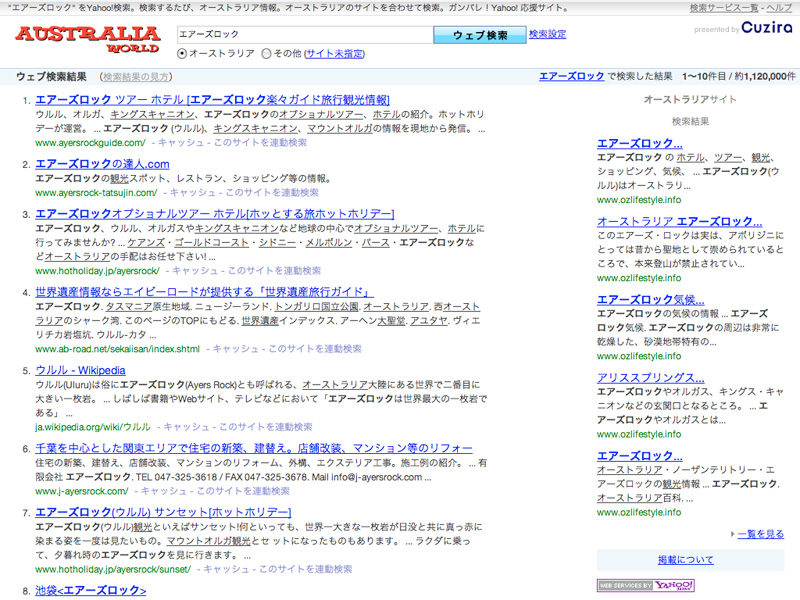Open sidebar オーストラリア エアーズロック... link
The image size is (800, 600).
tap(680, 222)
